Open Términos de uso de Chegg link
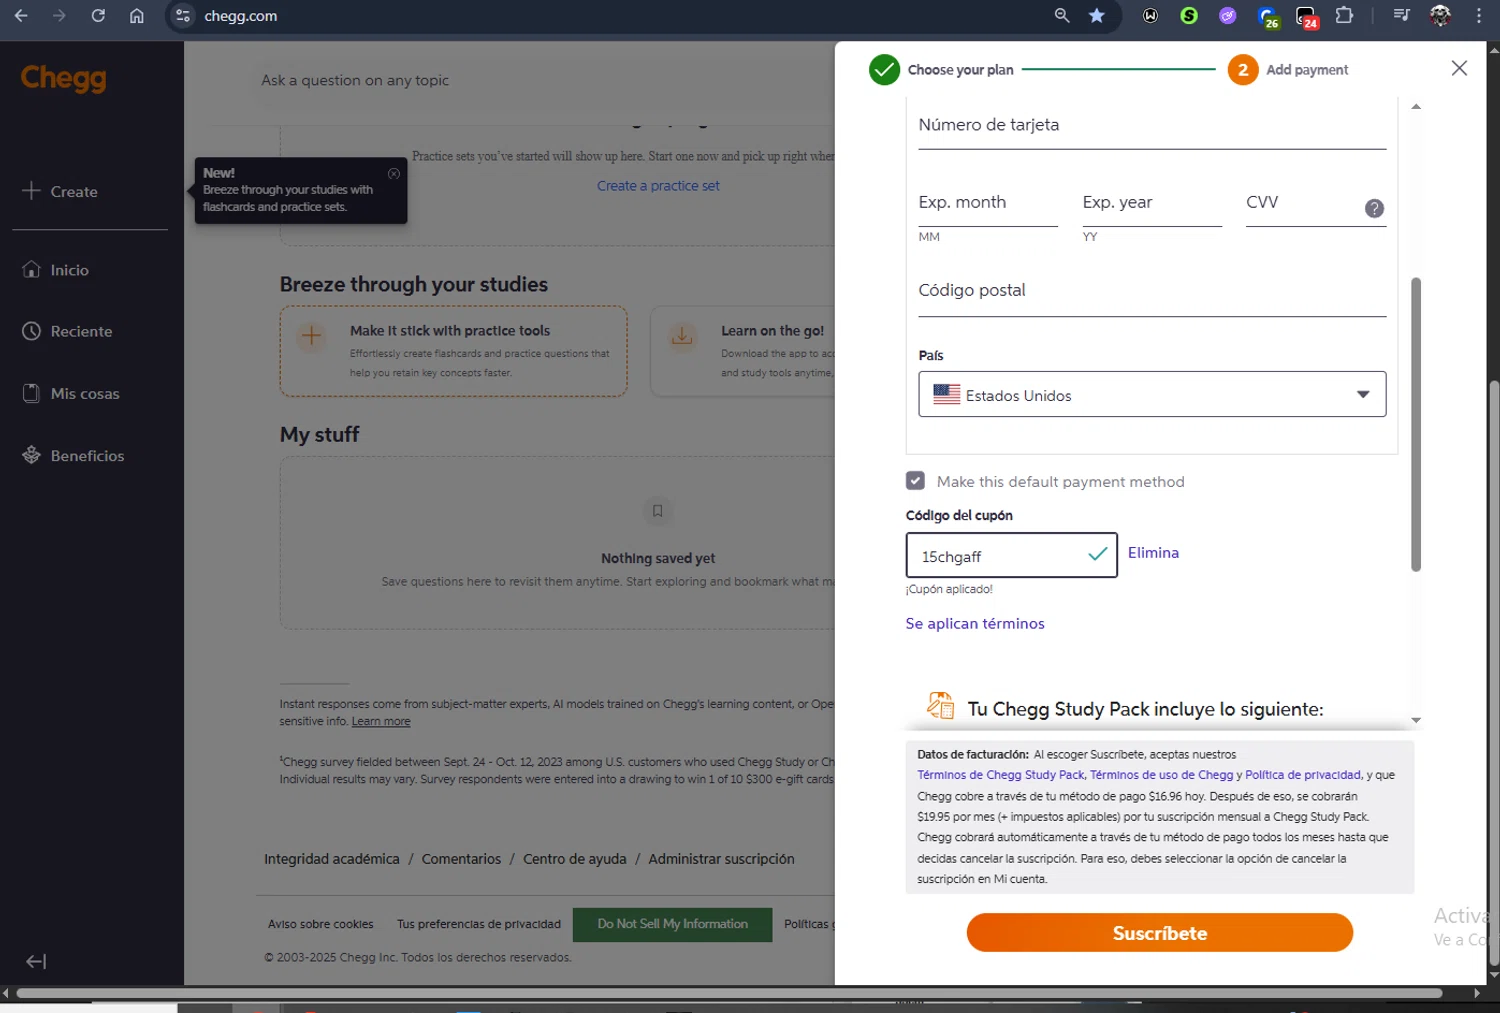 click(1162, 775)
